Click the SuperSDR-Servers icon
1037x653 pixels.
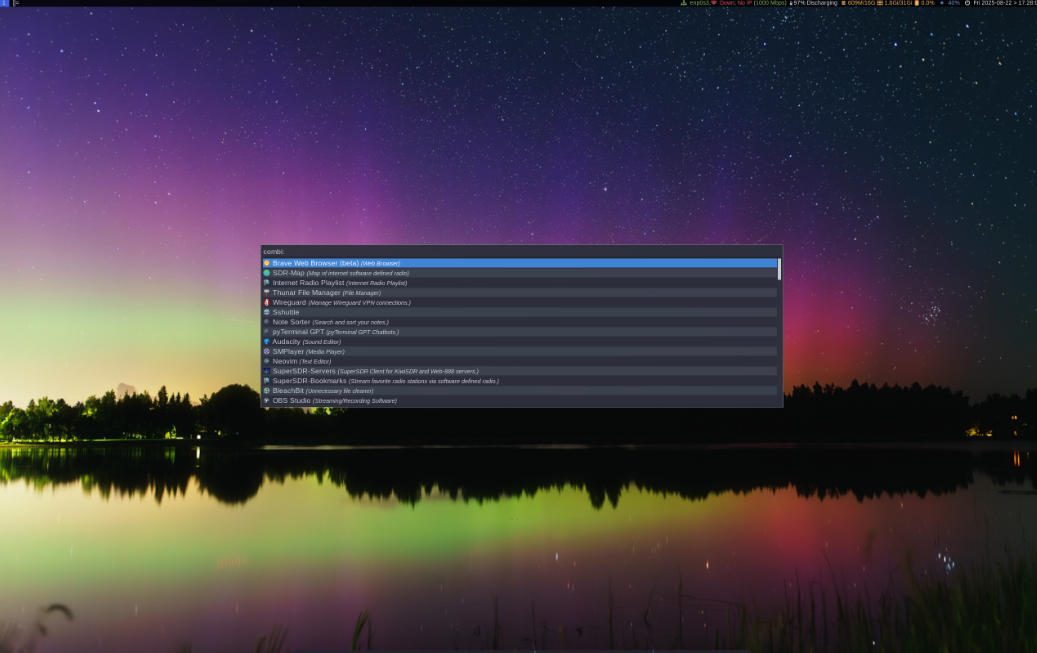click(x=266, y=370)
